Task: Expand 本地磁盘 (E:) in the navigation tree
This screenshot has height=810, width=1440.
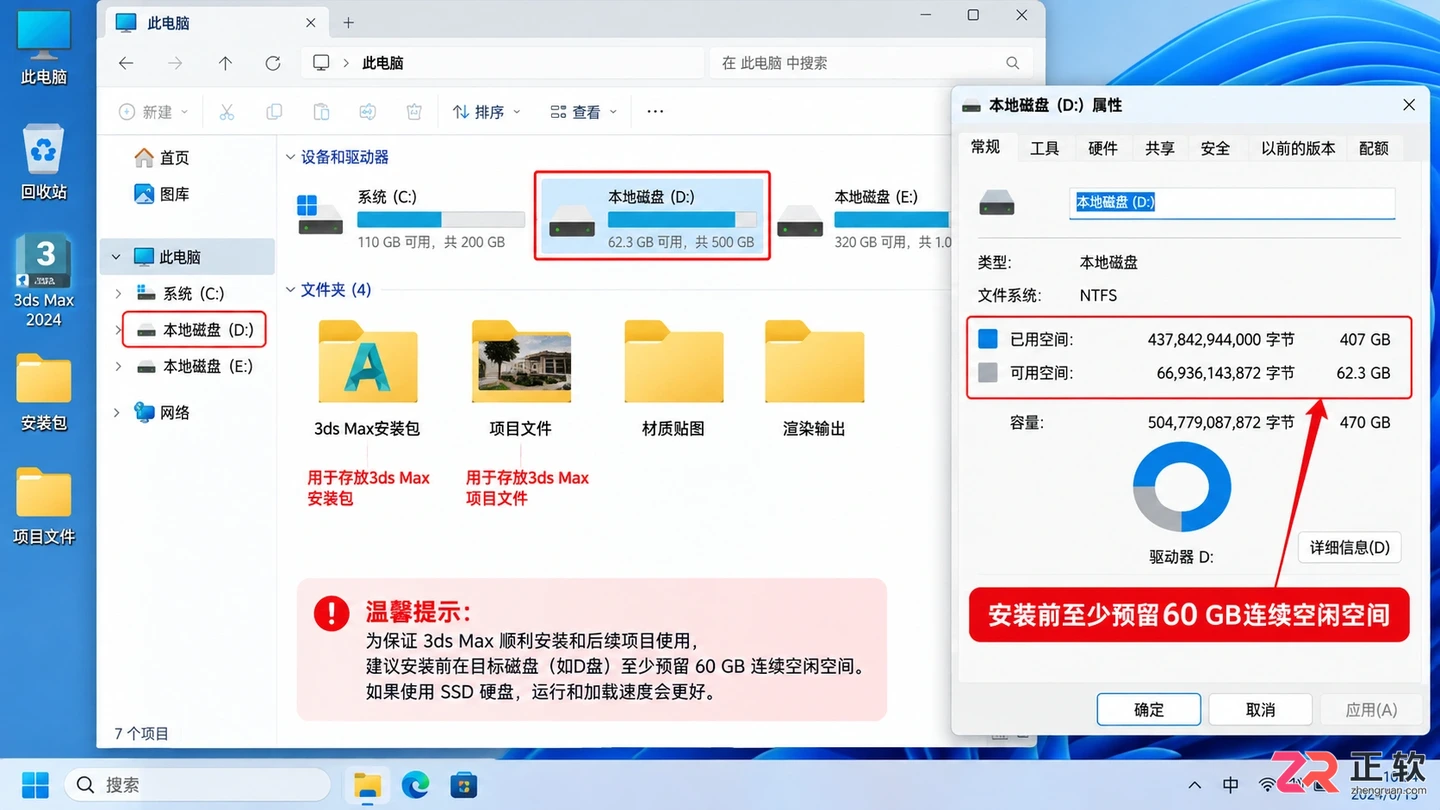Action: tap(118, 366)
